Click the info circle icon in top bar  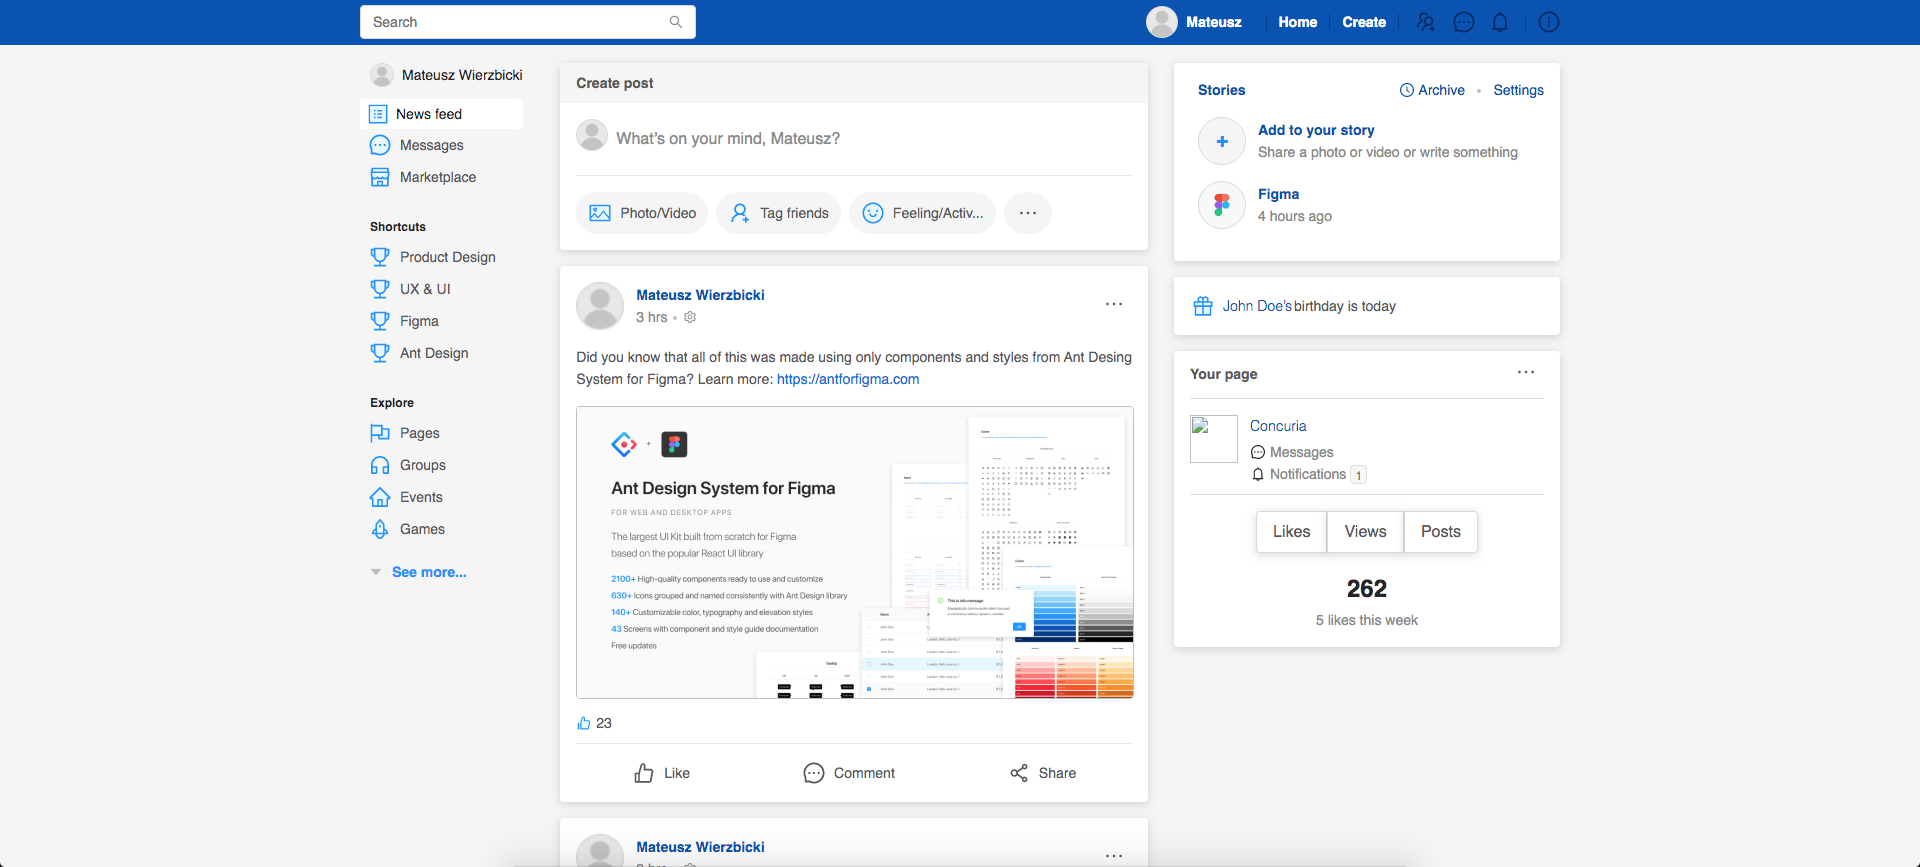[x=1549, y=22]
